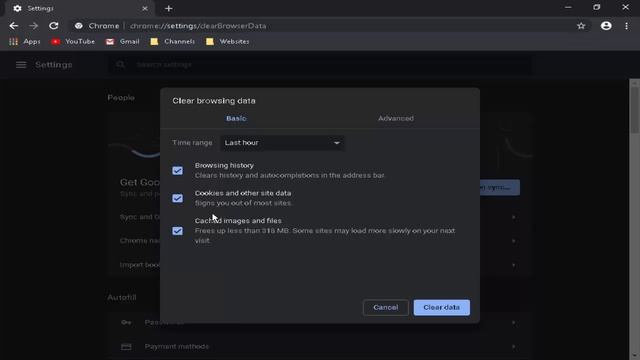This screenshot has width=640, height=360.
Task: Switch to the Advanced tab
Action: tap(396, 118)
